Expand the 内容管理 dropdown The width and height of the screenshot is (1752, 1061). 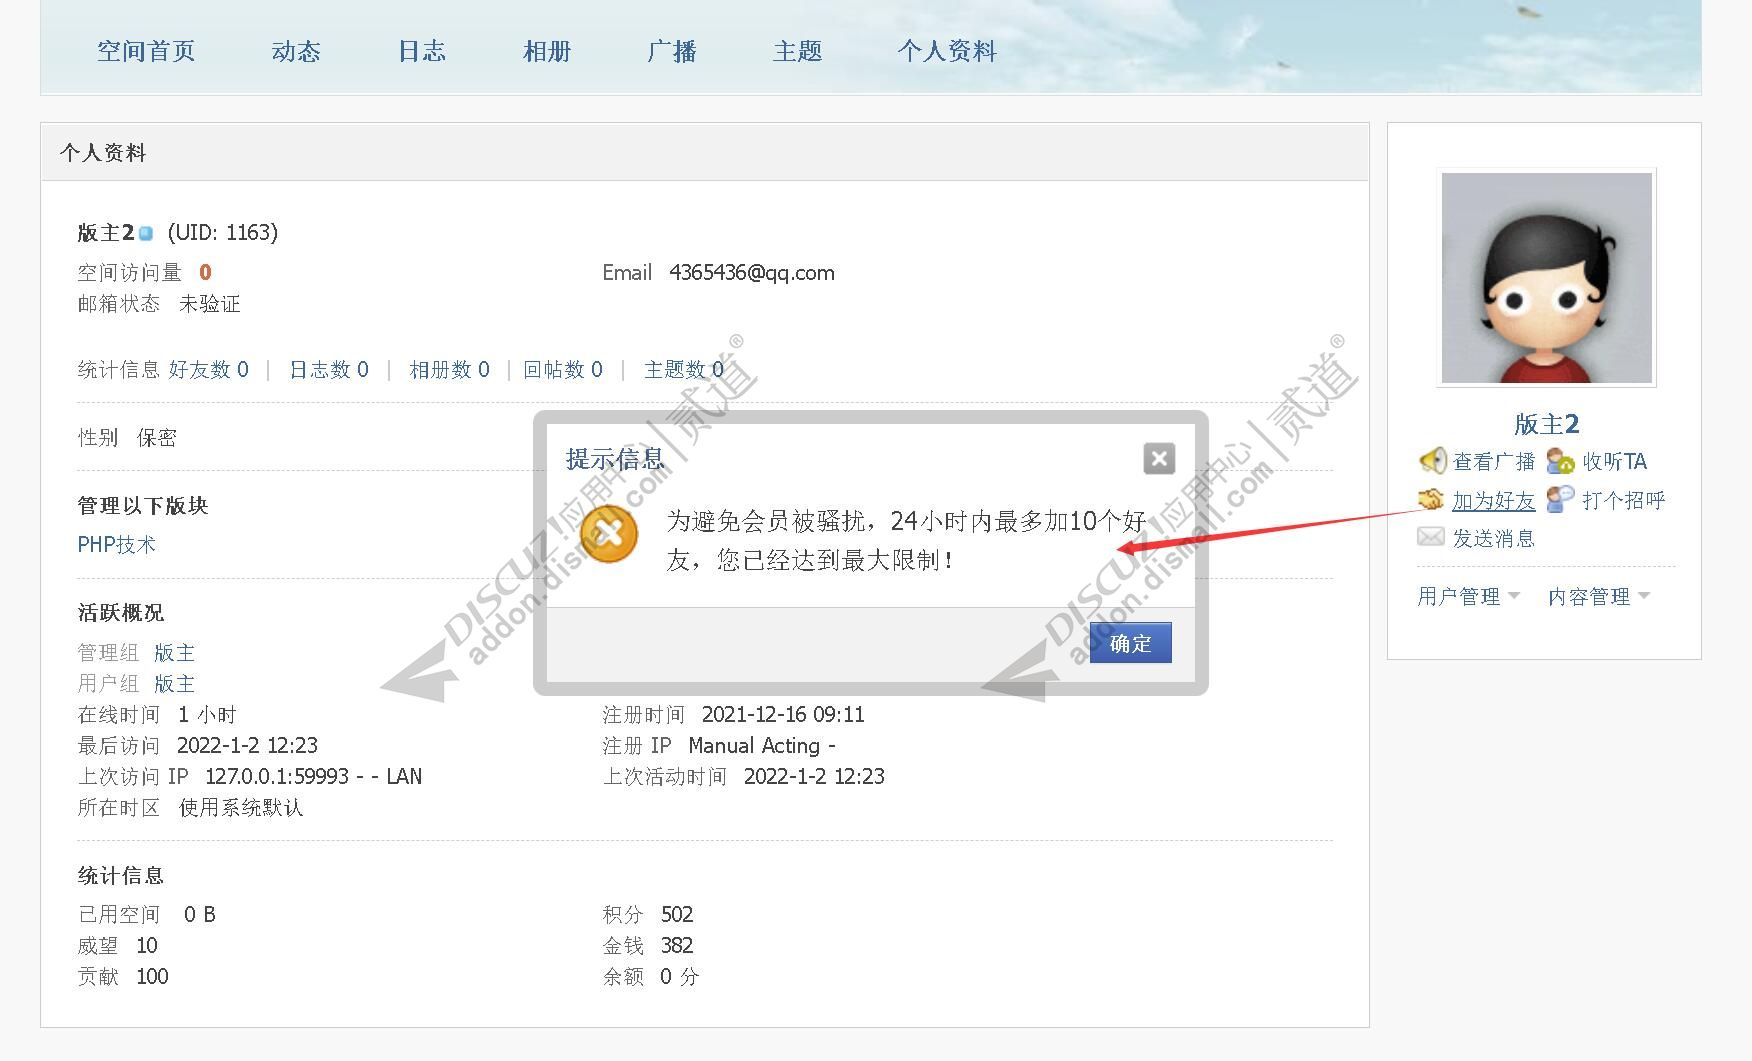click(x=1598, y=596)
